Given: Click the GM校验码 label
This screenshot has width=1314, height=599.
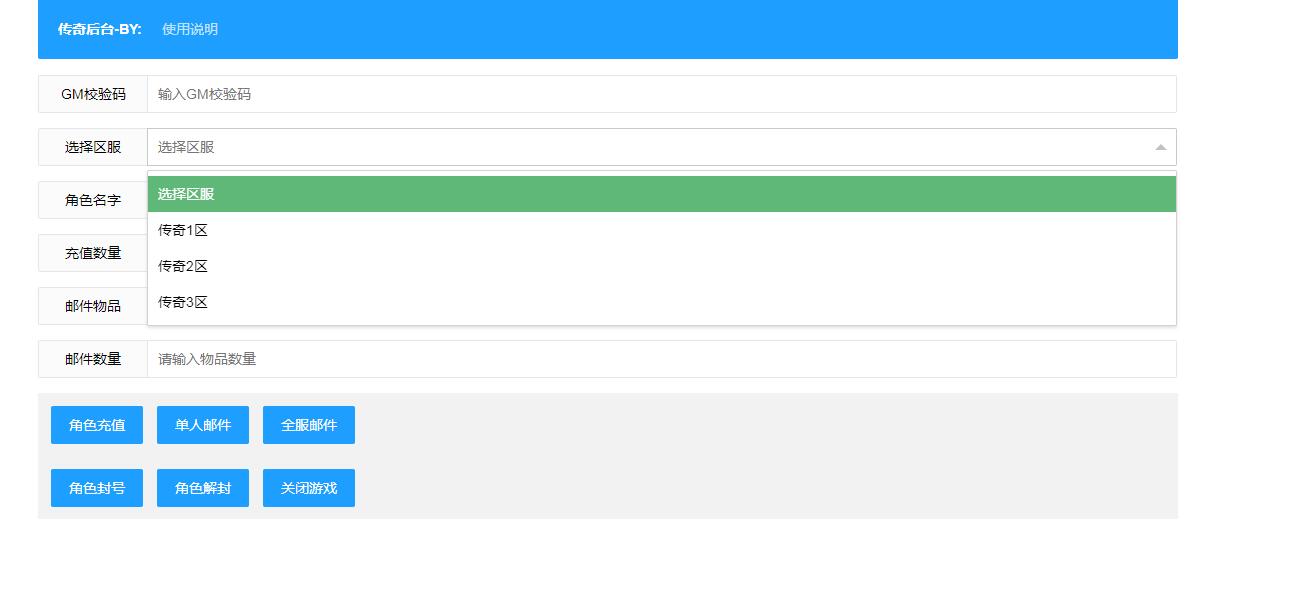Looking at the screenshot, I should pyautogui.click(x=93, y=94).
